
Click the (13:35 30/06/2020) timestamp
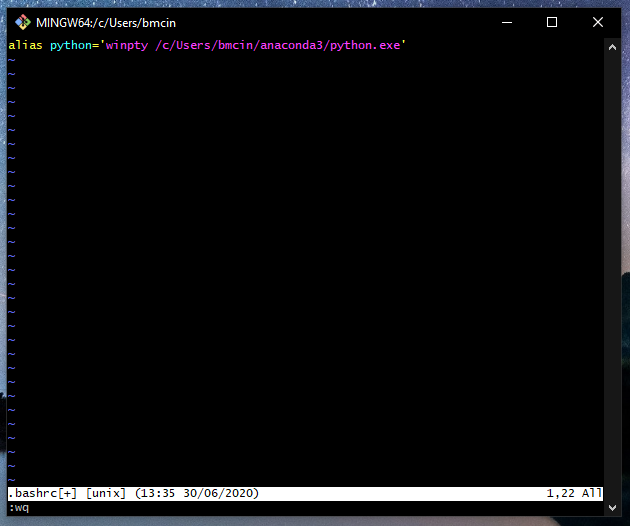[196, 494]
